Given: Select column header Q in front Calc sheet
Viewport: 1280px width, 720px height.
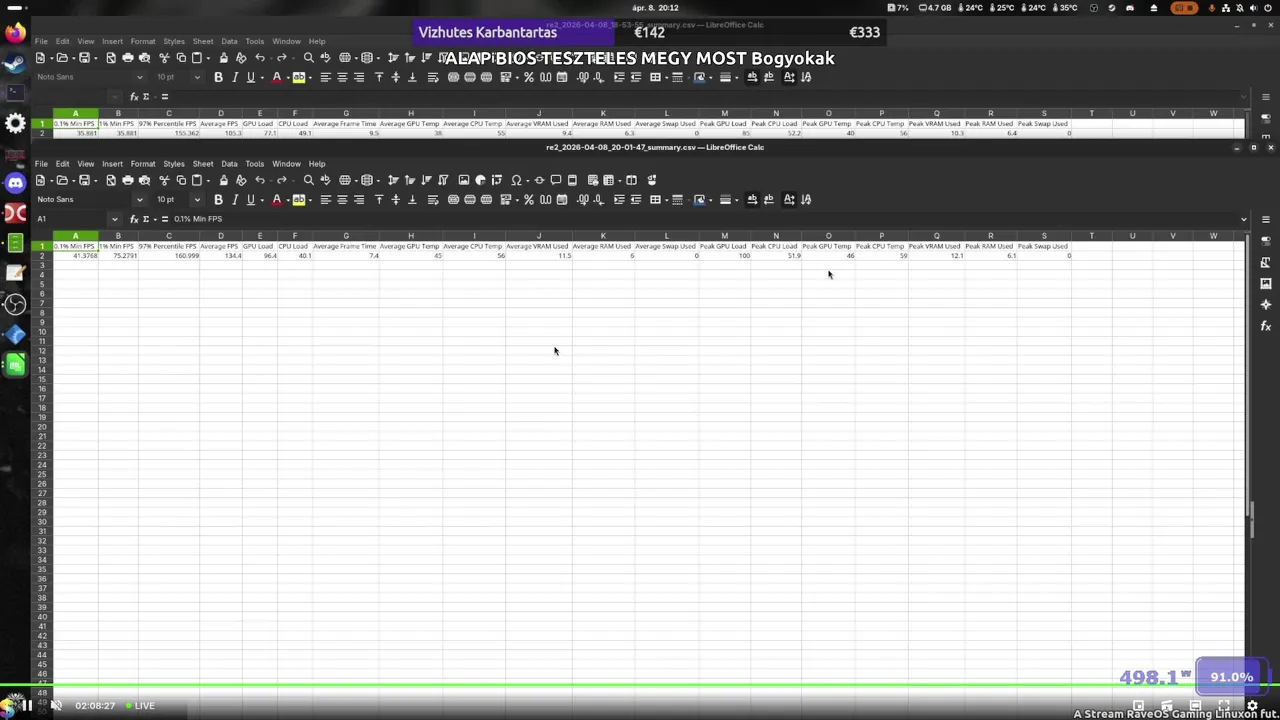Looking at the screenshot, I should click(x=937, y=236).
